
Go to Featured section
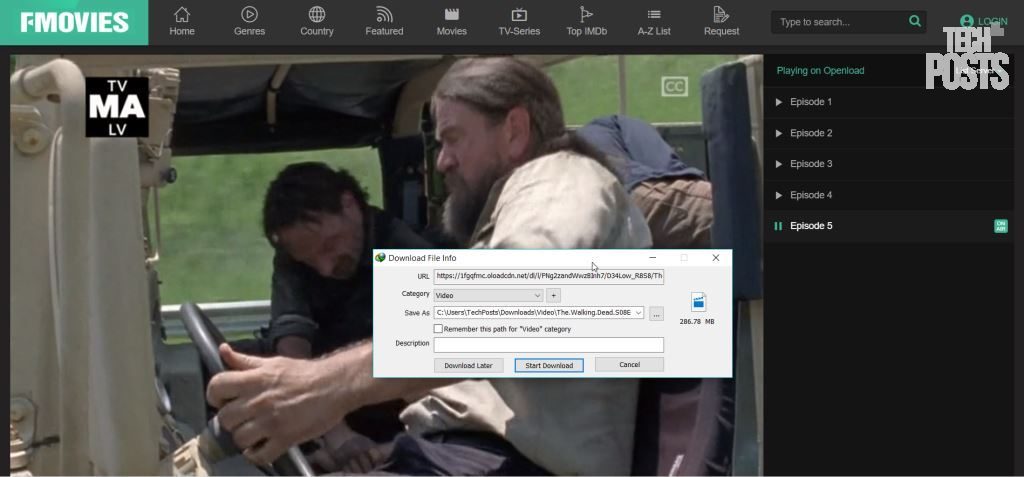[384, 22]
